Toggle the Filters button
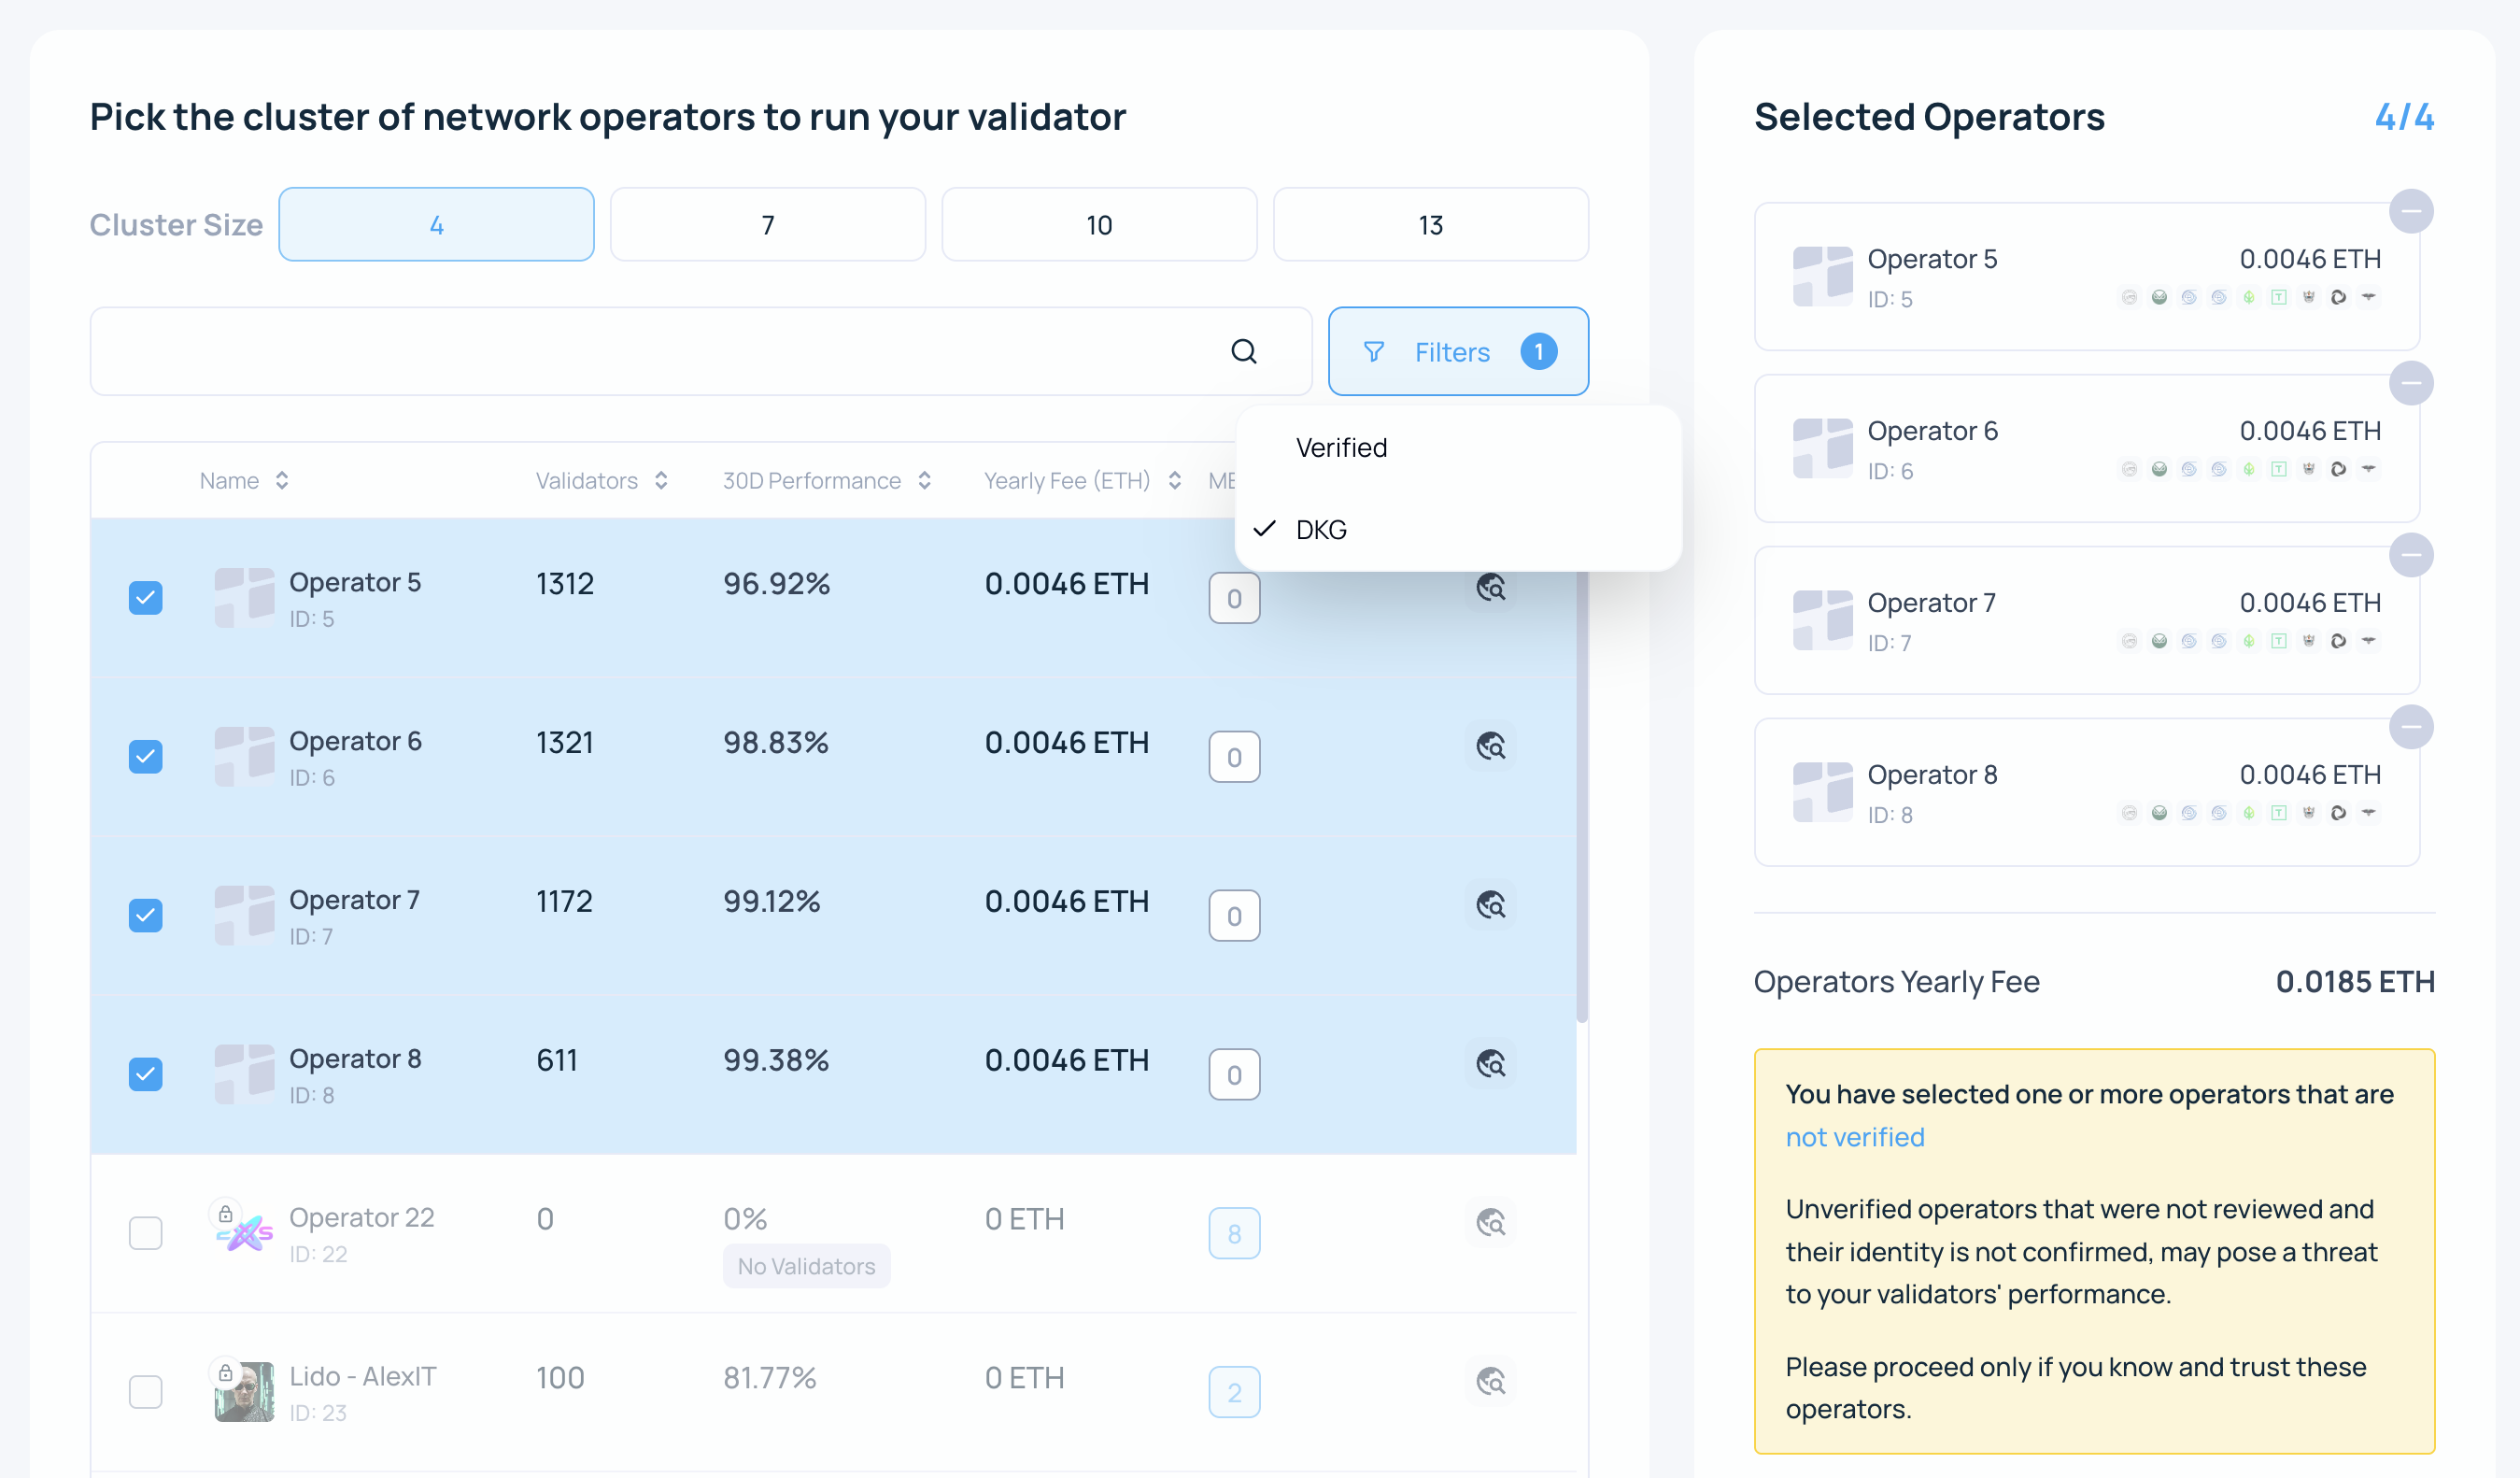Image resolution: width=2520 pixels, height=1478 pixels. tap(1457, 352)
